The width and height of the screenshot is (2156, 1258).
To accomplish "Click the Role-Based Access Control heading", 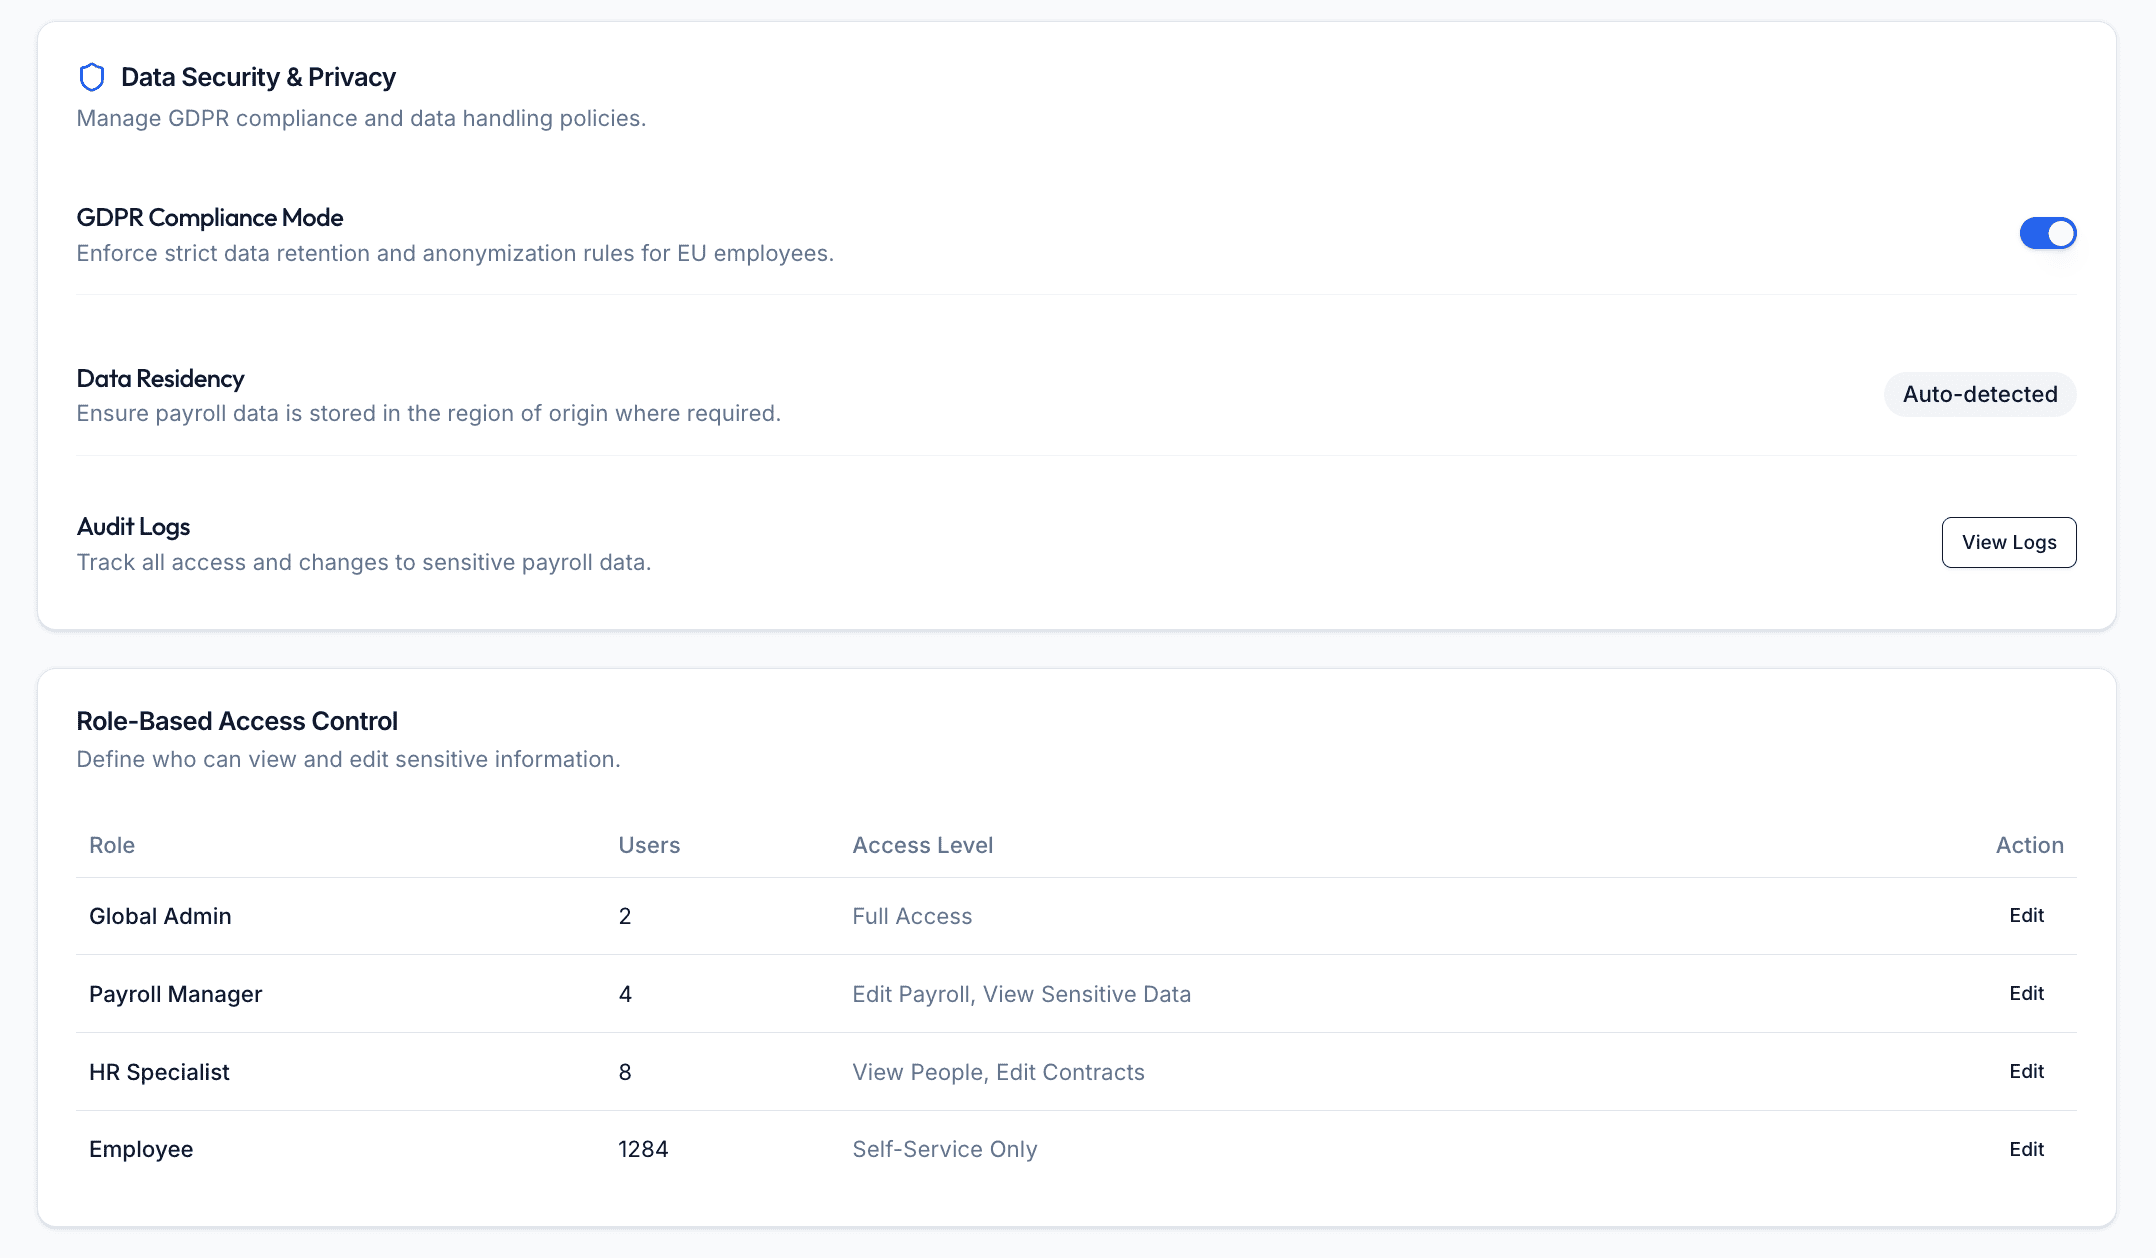I will 237,720.
